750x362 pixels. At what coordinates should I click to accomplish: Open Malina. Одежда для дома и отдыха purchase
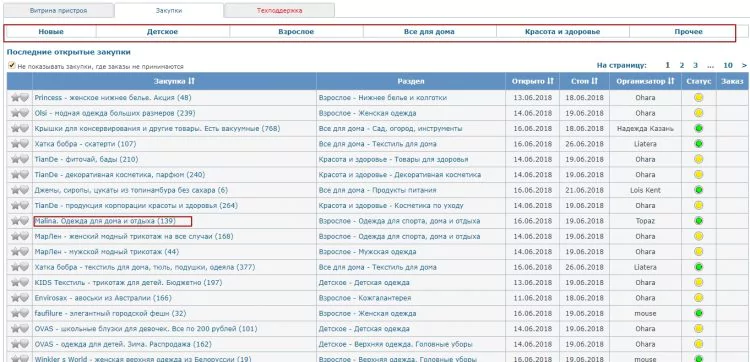click(x=105, y=221)
